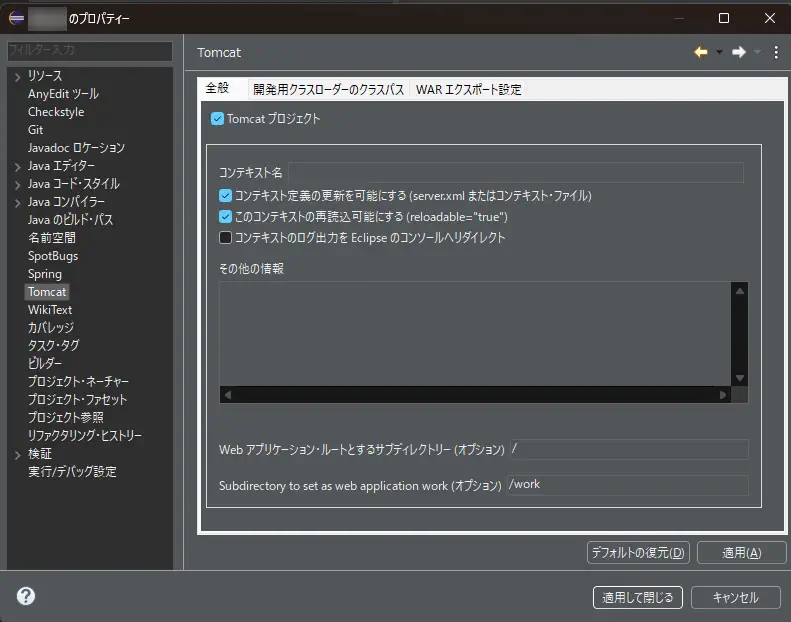Select Javadoc ロケーション in the tree
Image resolution: width=791 pixels, height=622 pixels.
tap(76, 148)
